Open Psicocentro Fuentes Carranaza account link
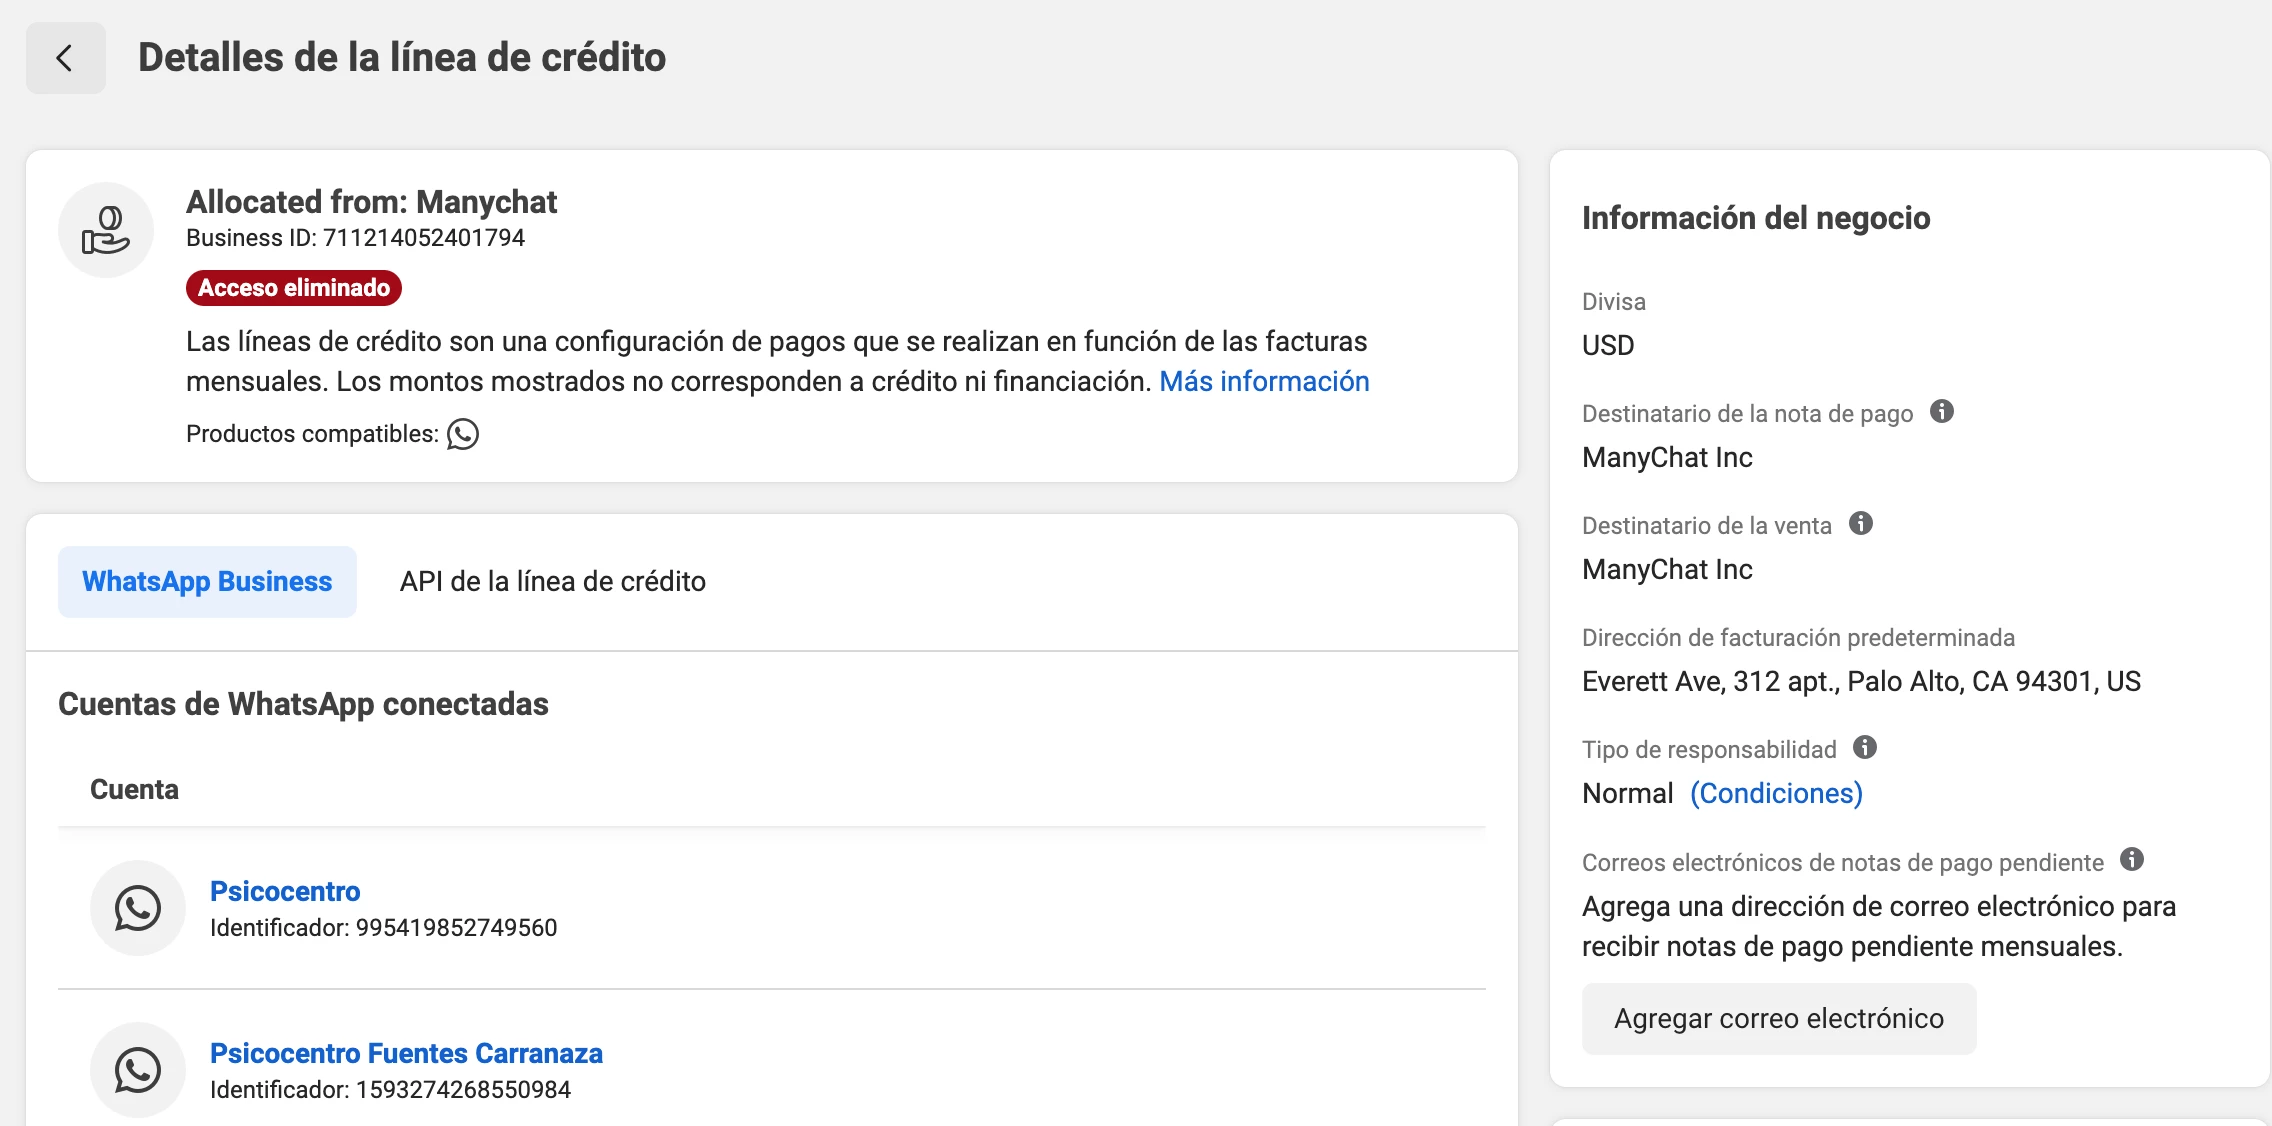This screenshot has height=1126, width=2272. (x=406, y=1053)
